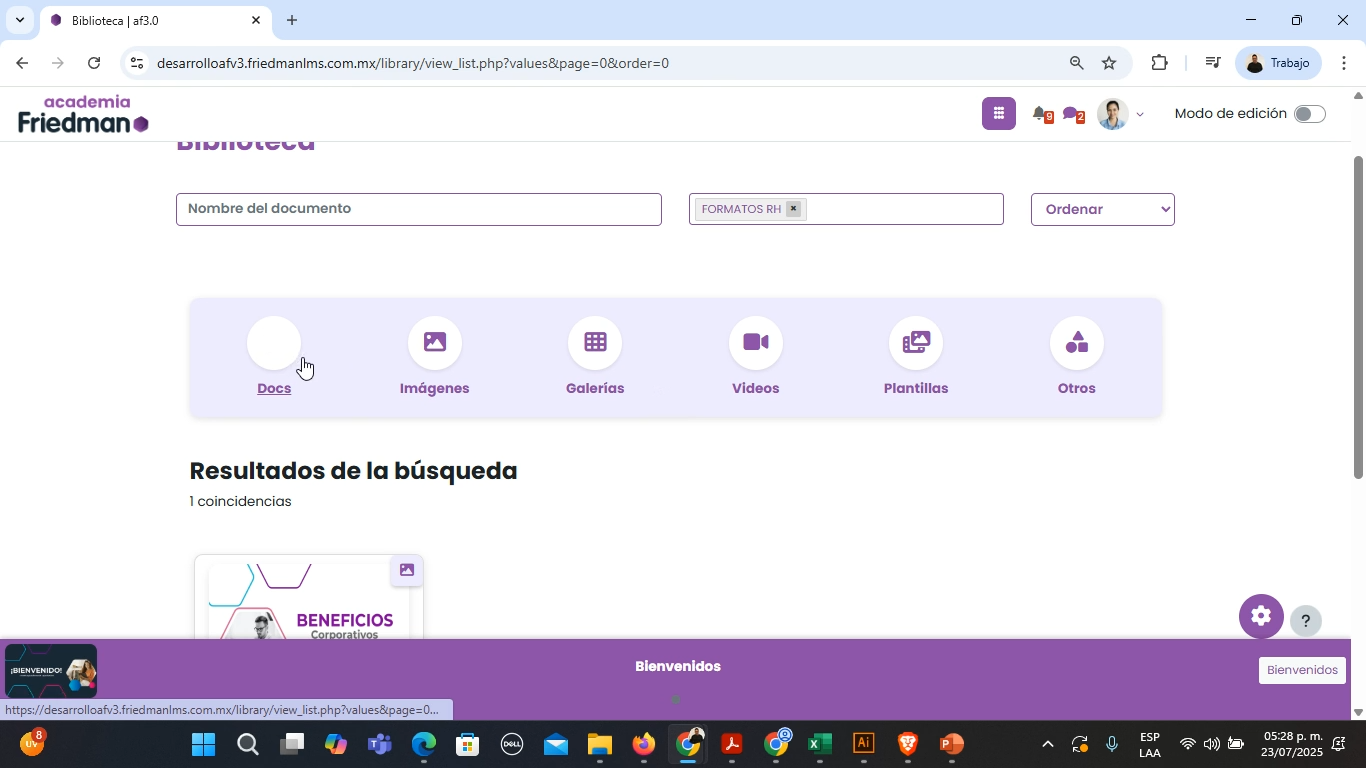The image size is (1366, 768).
Task: Open Windows taskbar search
Action: coord(248,744)
